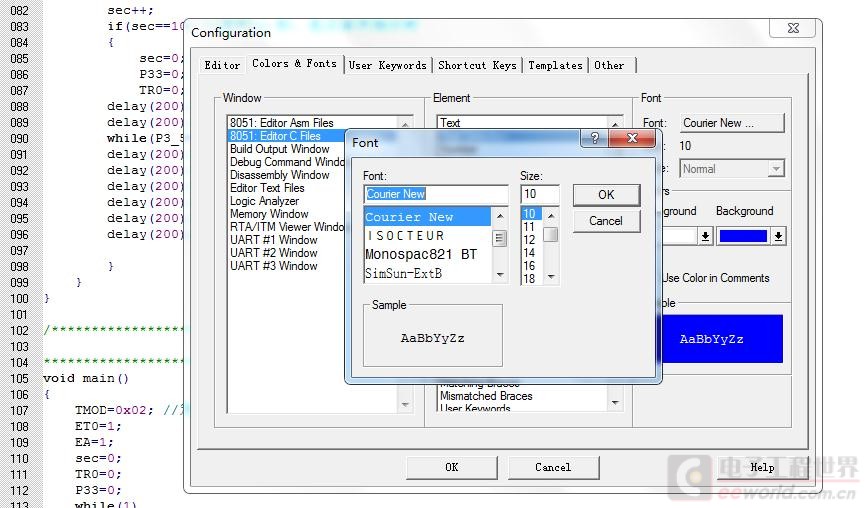Open the User Keywords tab

point(388,65)
